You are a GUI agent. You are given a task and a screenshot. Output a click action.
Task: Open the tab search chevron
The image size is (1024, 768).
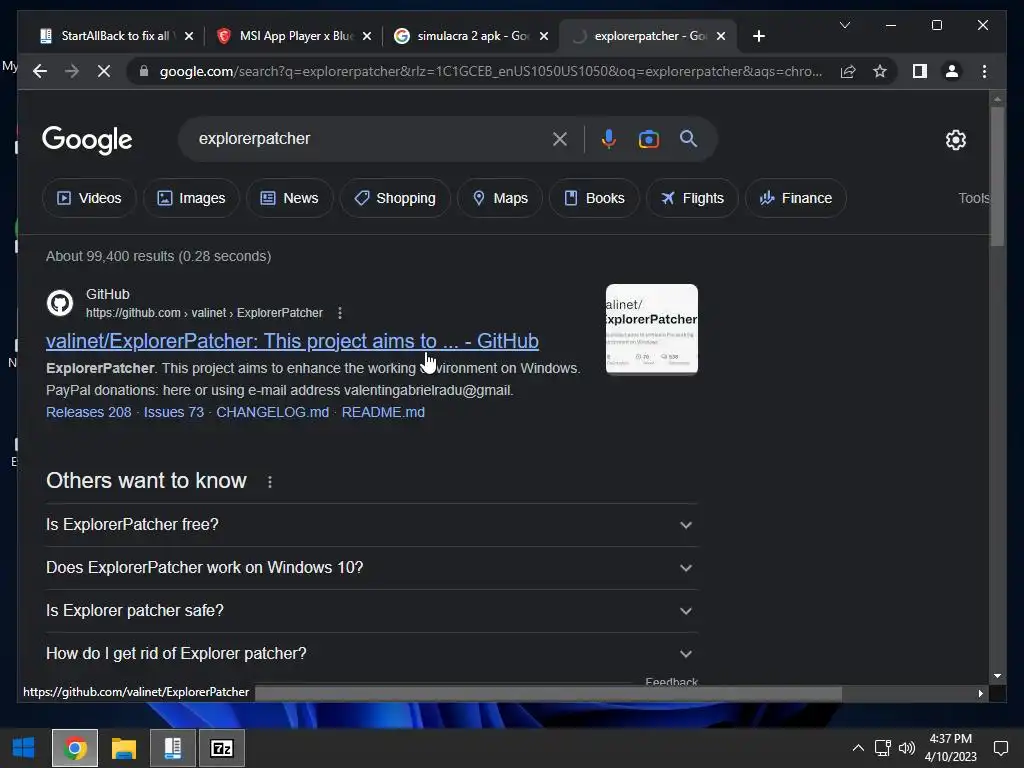point(844,25)
